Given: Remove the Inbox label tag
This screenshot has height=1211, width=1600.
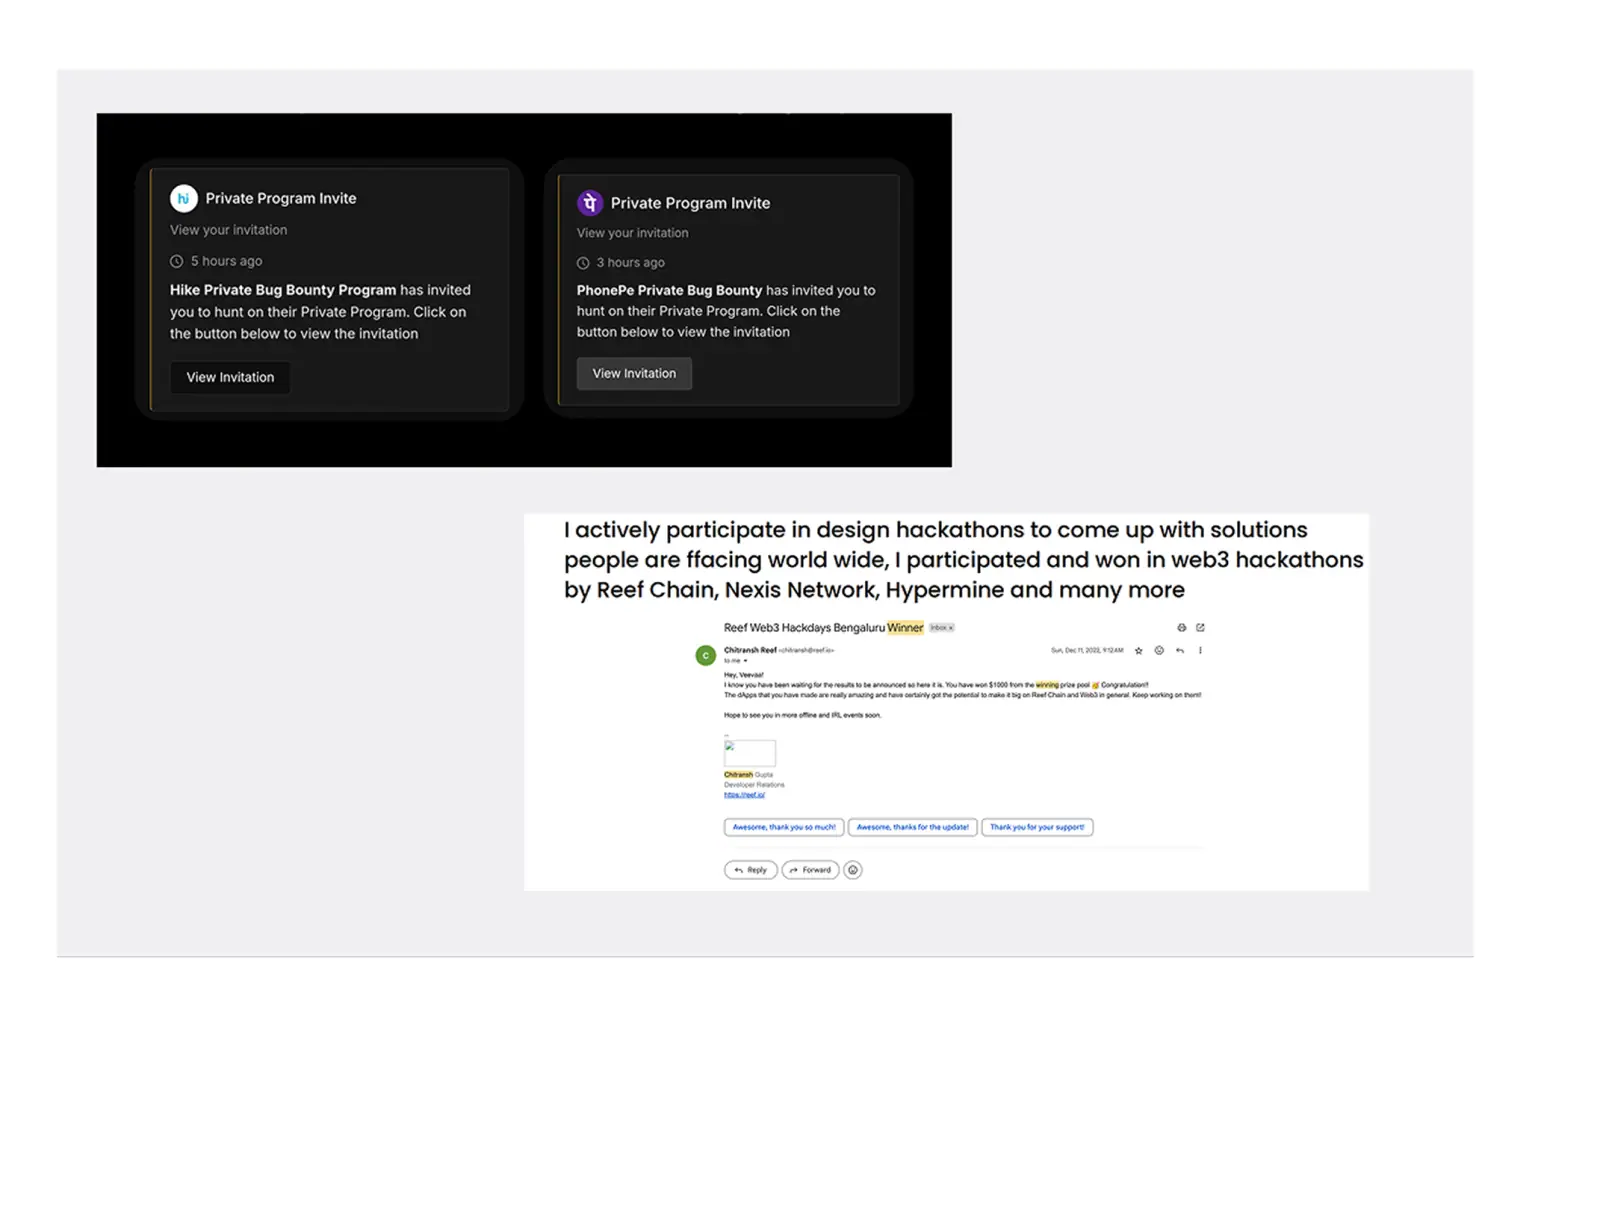Looking at the screenshot, I should [951, 628].
